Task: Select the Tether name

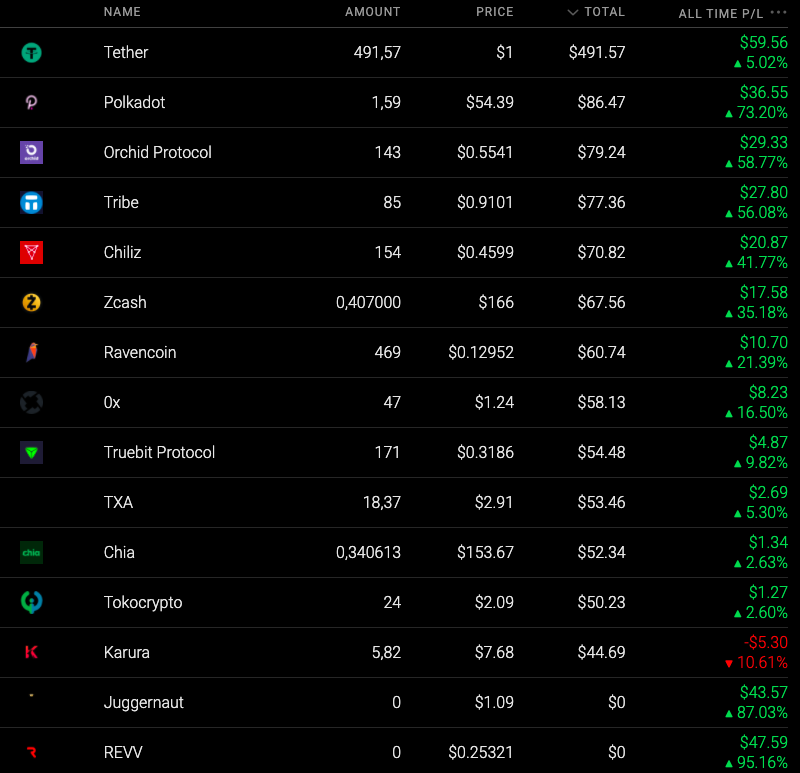Action: tap(126, 53)
